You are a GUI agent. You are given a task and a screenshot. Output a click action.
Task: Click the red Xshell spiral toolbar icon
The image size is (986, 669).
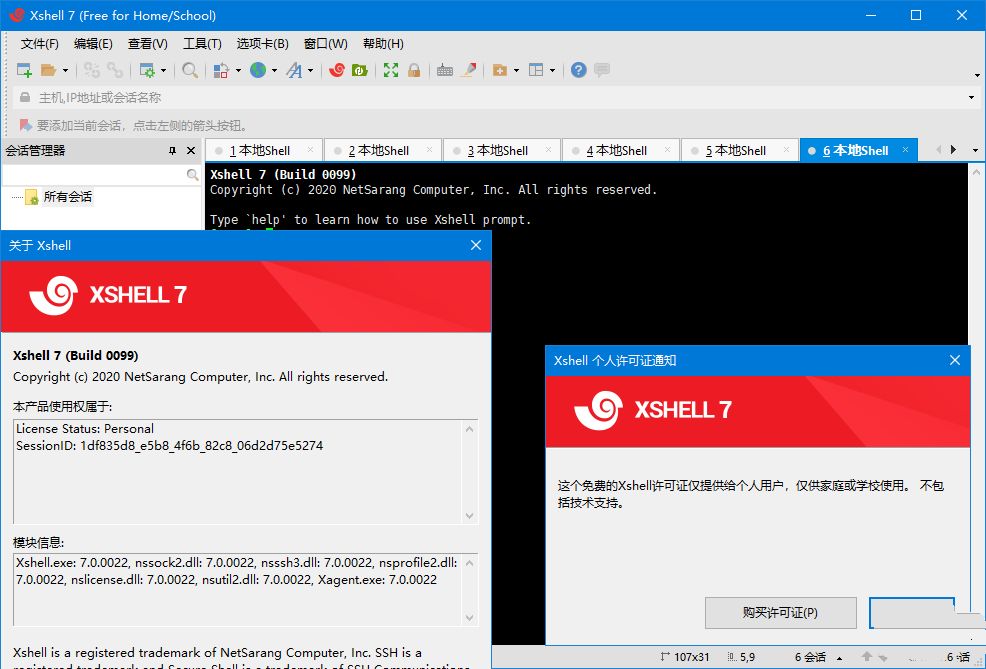(x=337, y=70)
